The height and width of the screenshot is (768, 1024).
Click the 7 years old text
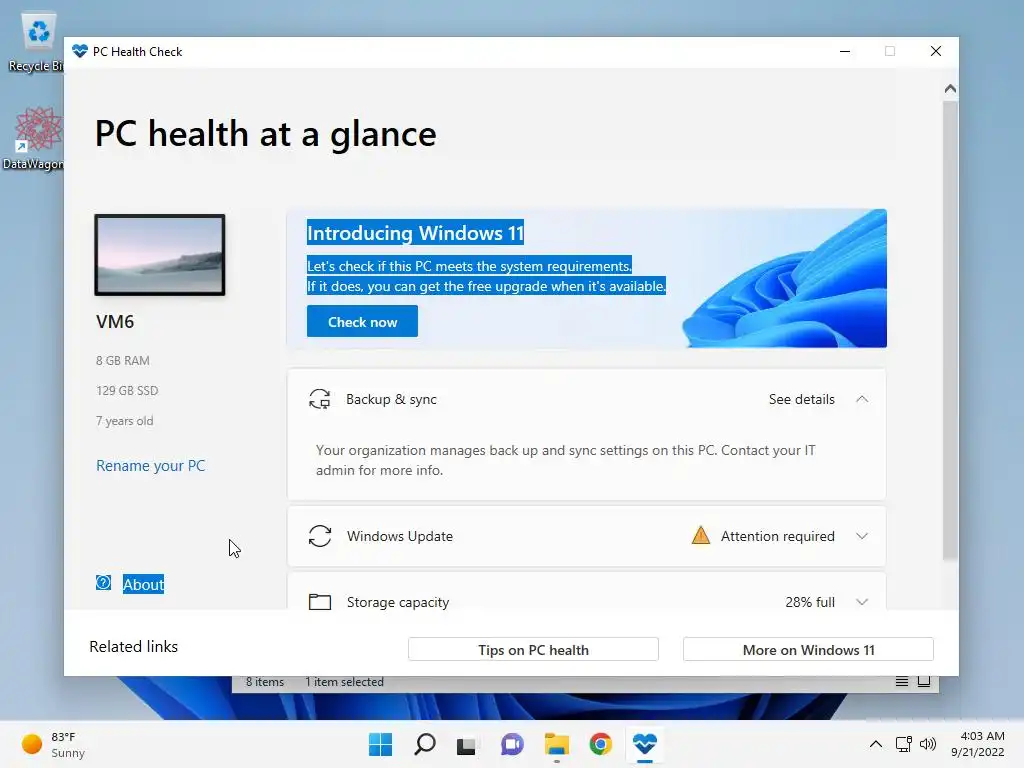pyautogui.click(x=125, y=421)
